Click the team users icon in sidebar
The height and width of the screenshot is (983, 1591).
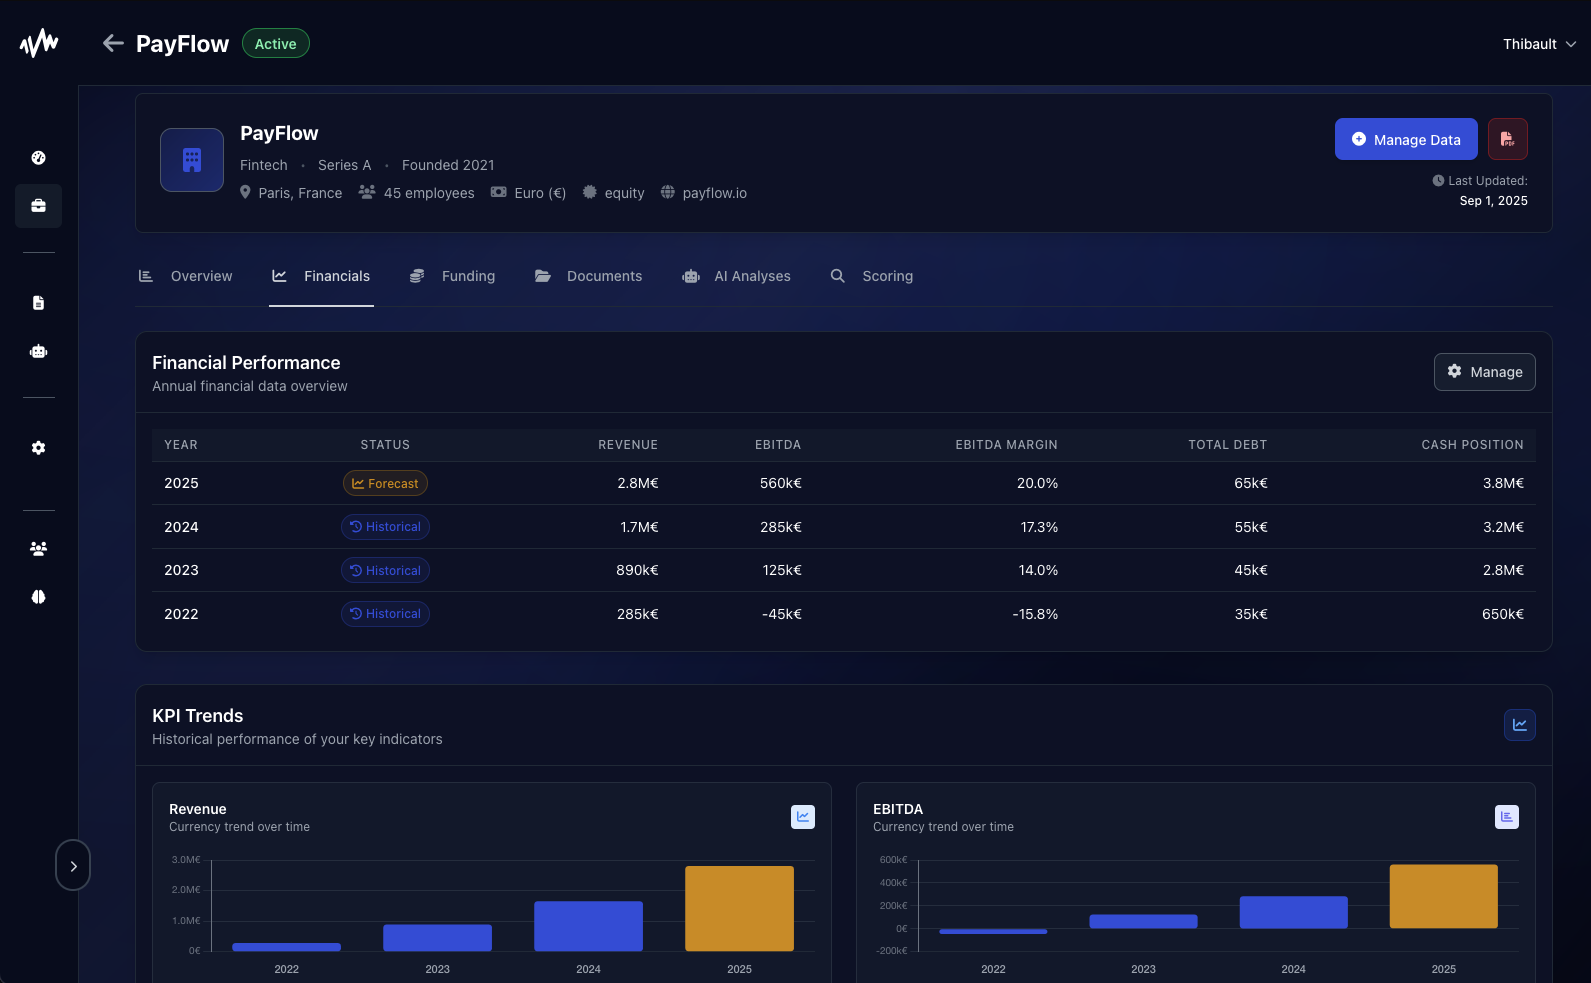coord(39,549)
